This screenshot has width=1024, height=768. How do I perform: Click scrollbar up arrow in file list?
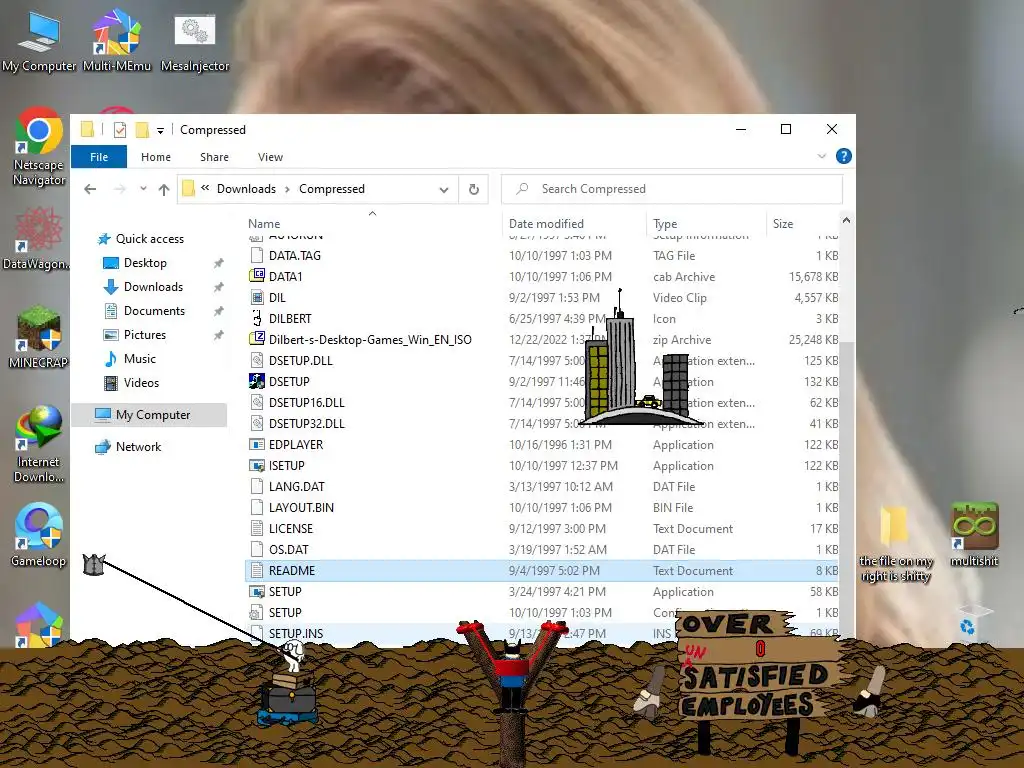[x=846, y=221]
